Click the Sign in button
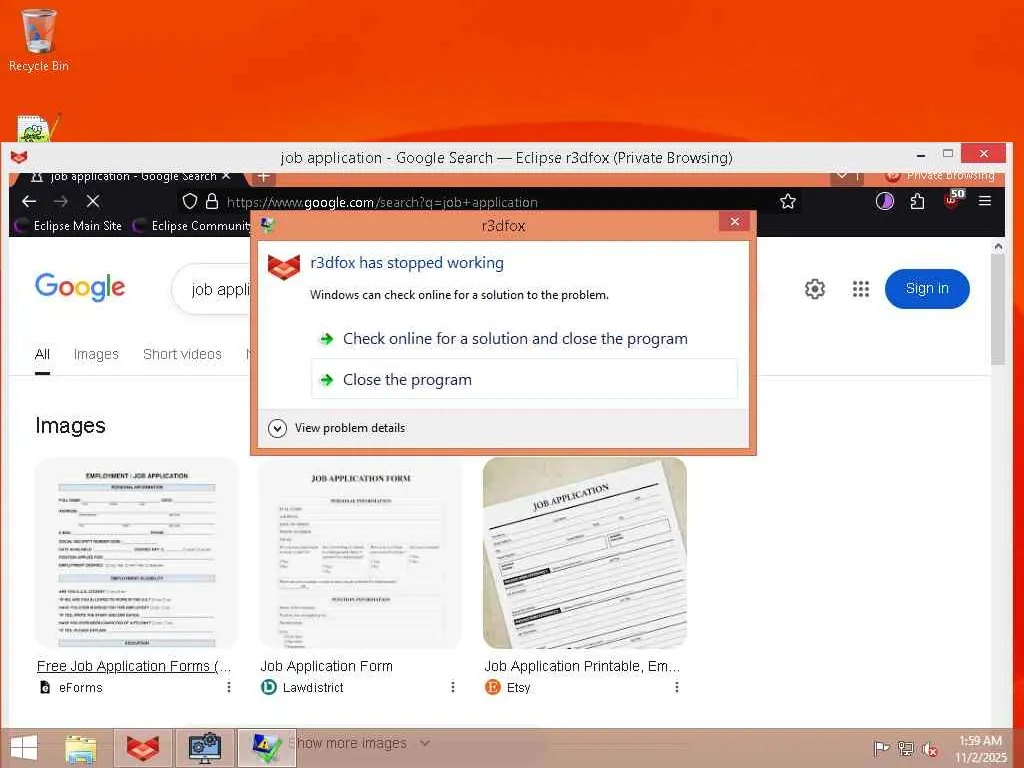 pos(927,289)
